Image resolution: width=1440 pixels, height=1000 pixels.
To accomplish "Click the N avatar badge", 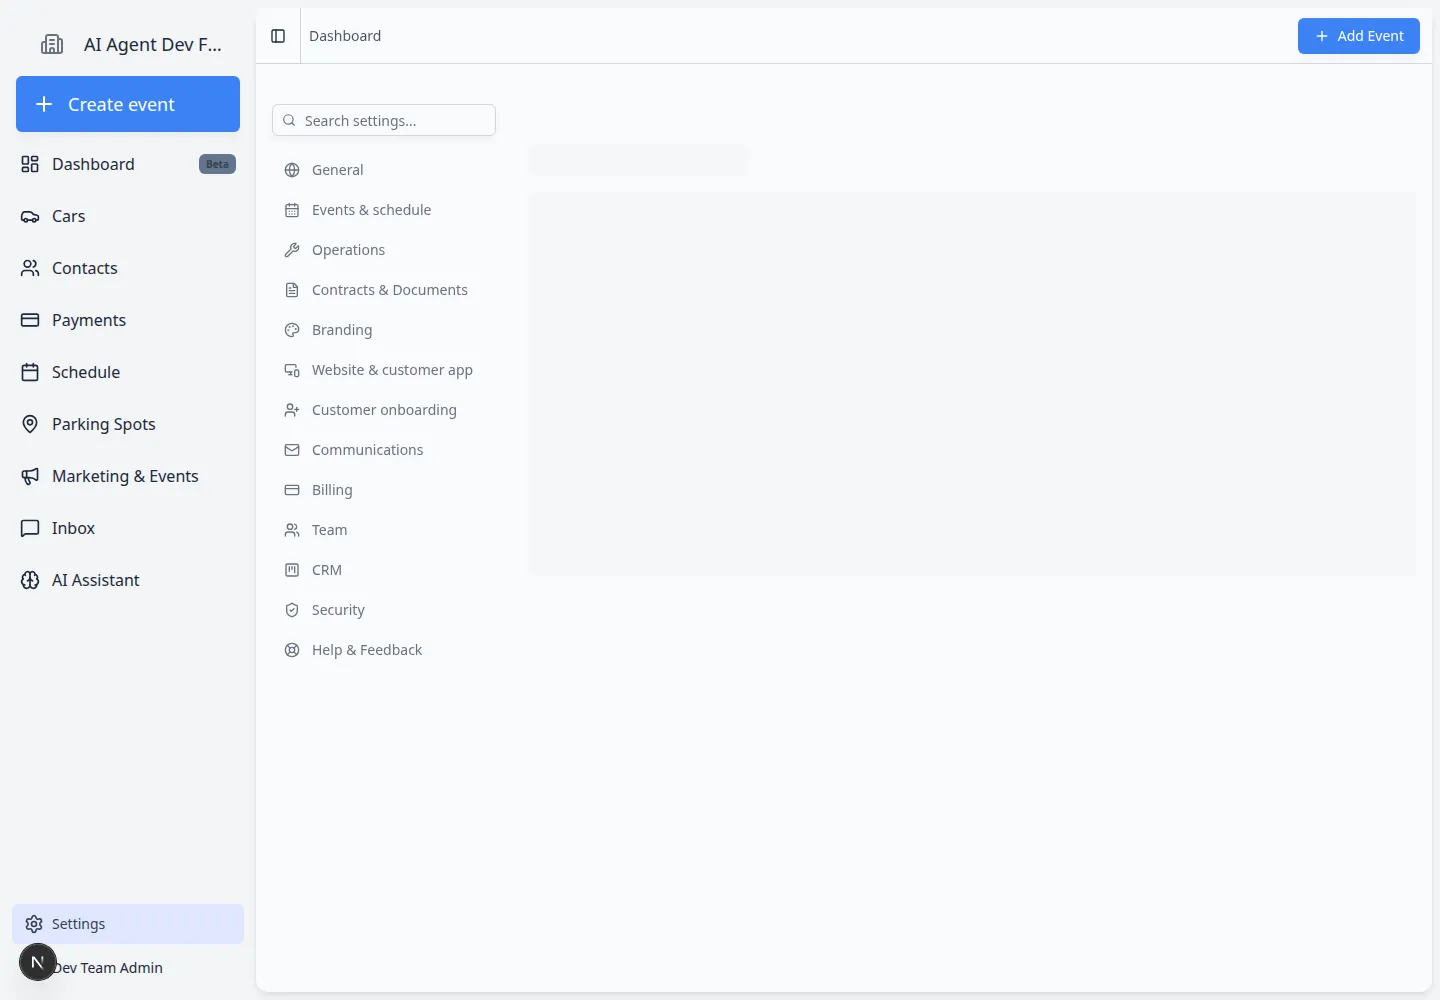I will coord(38,962).
